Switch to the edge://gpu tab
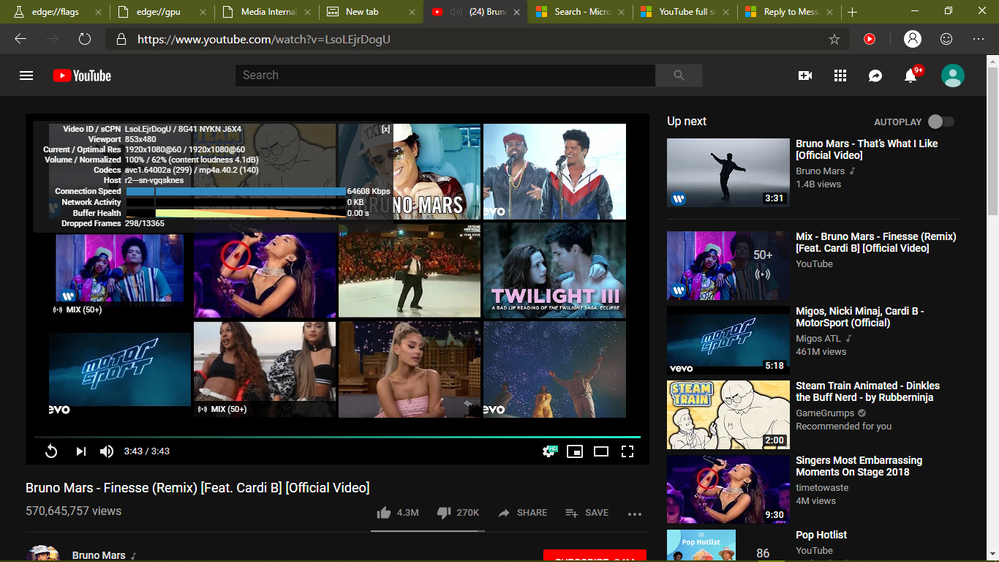The height and width of the screenshot is (562, 999). [159, 11]
